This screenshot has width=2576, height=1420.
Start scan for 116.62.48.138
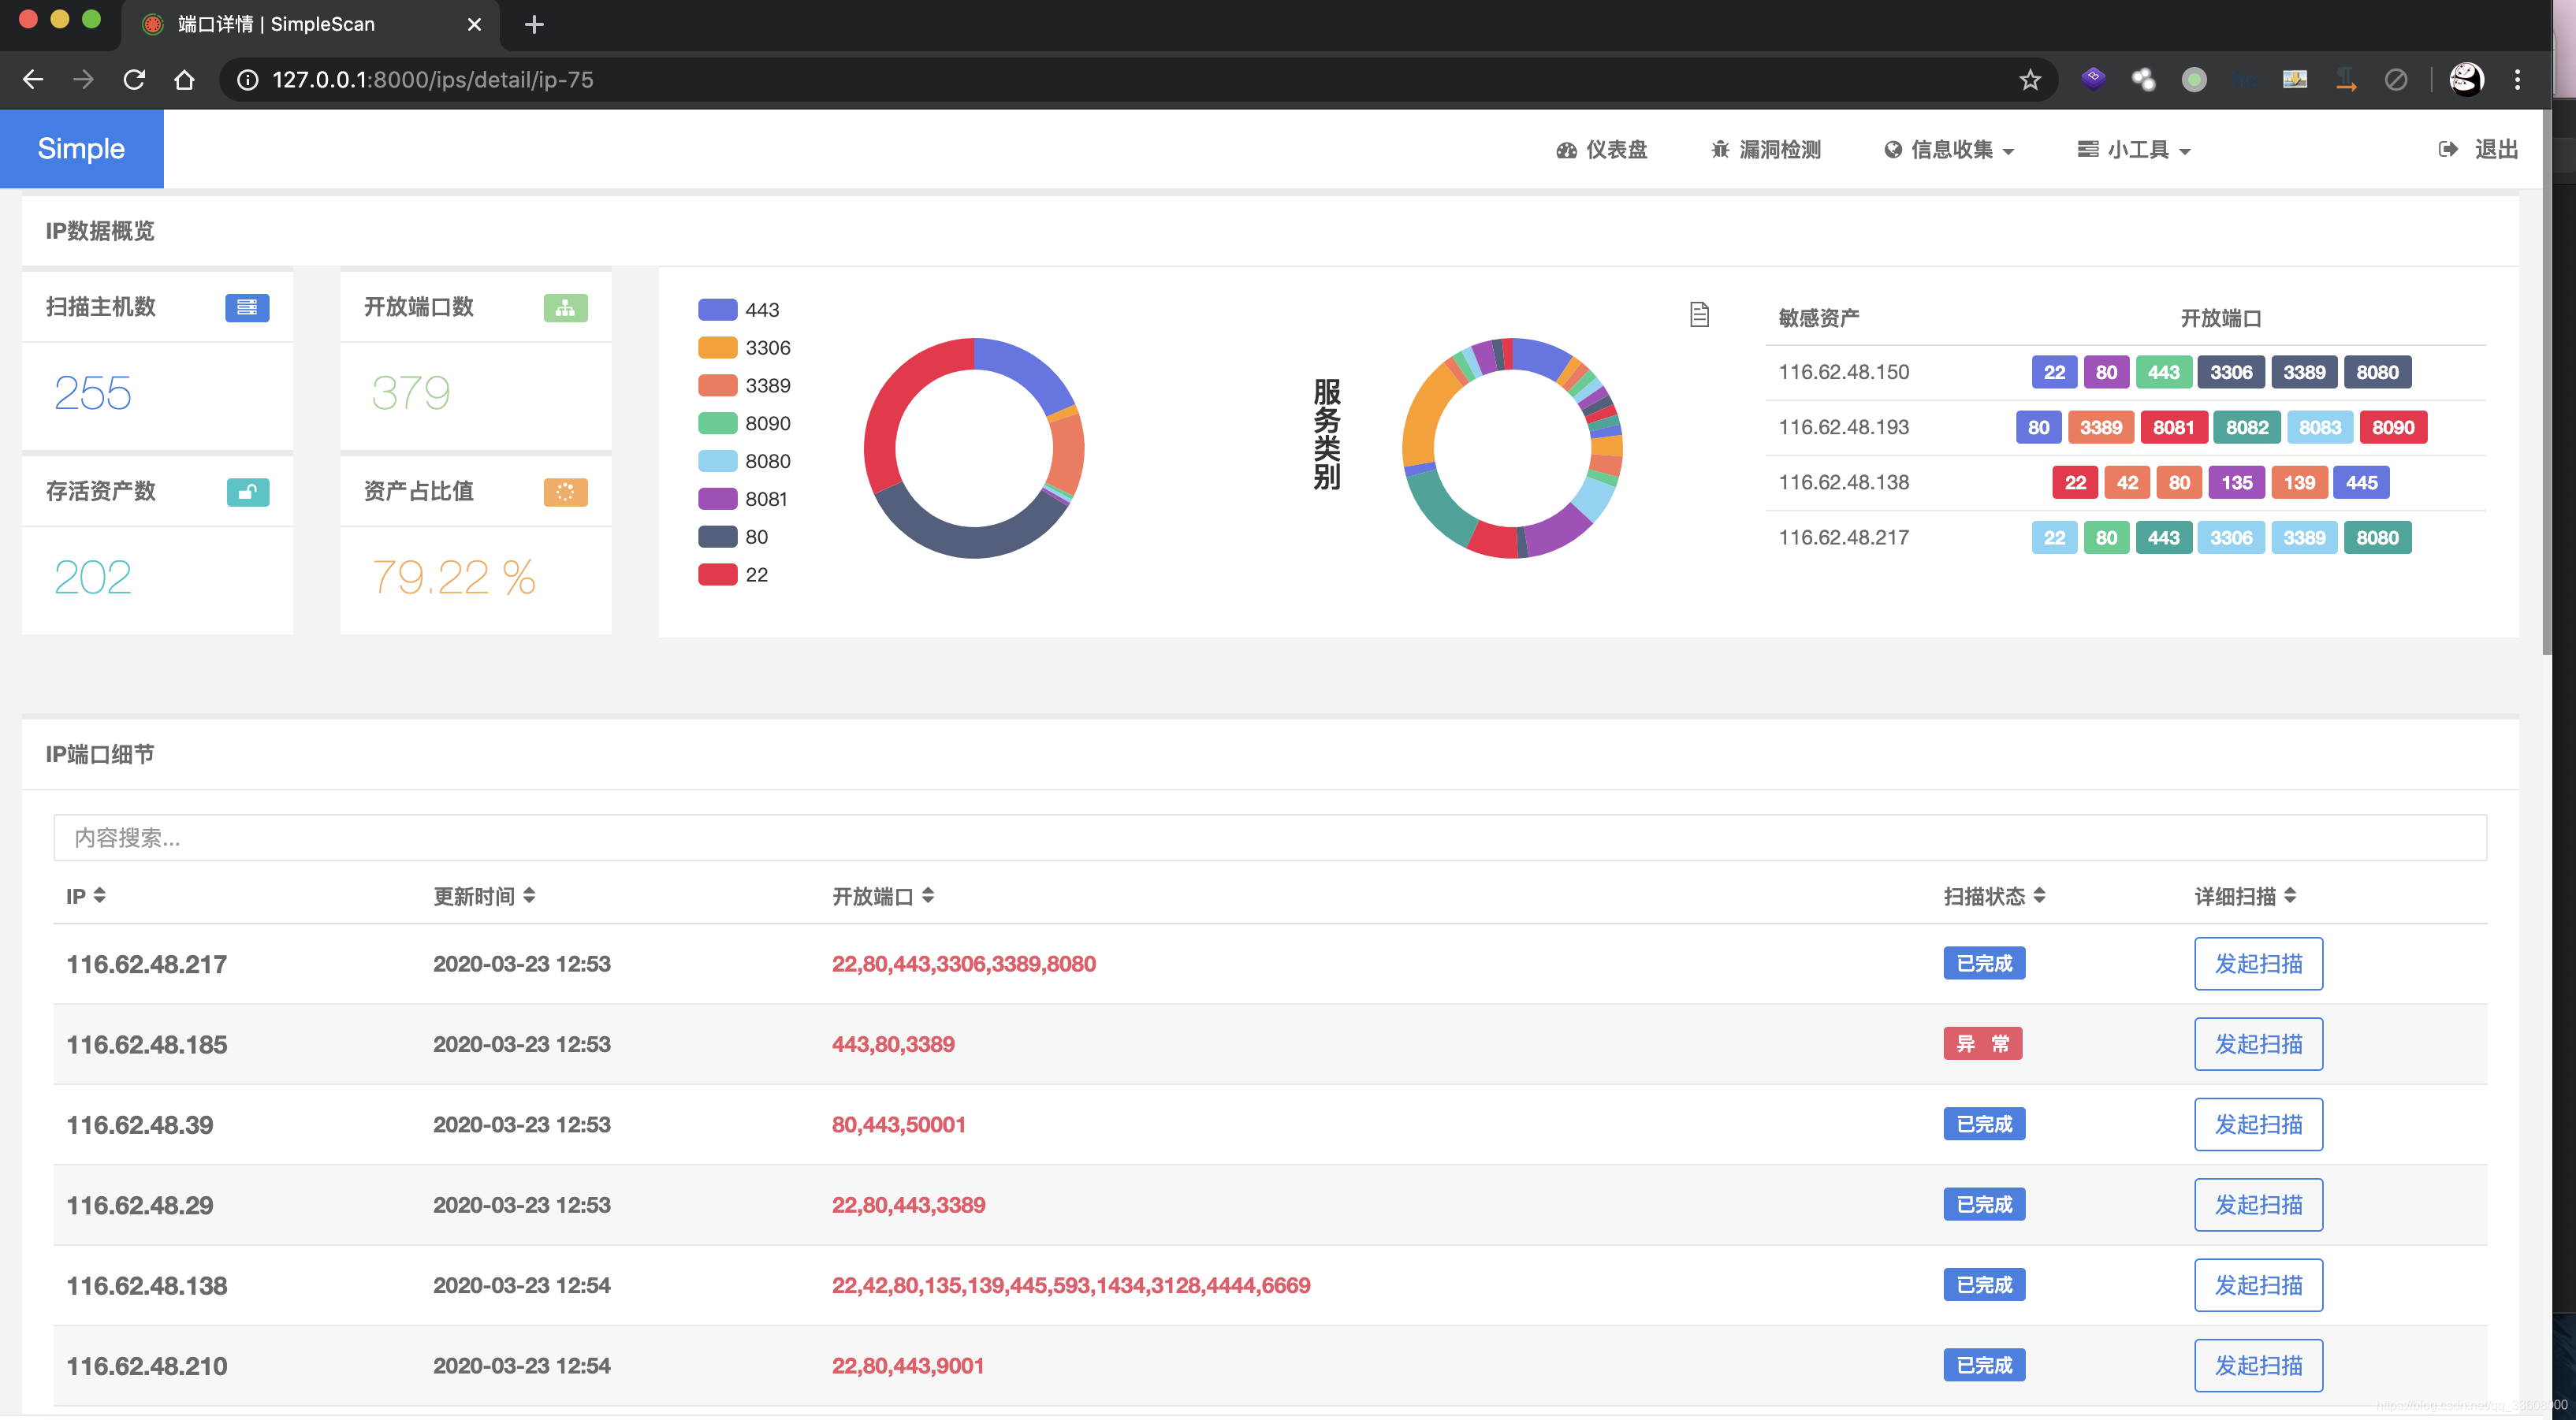2258,1285
